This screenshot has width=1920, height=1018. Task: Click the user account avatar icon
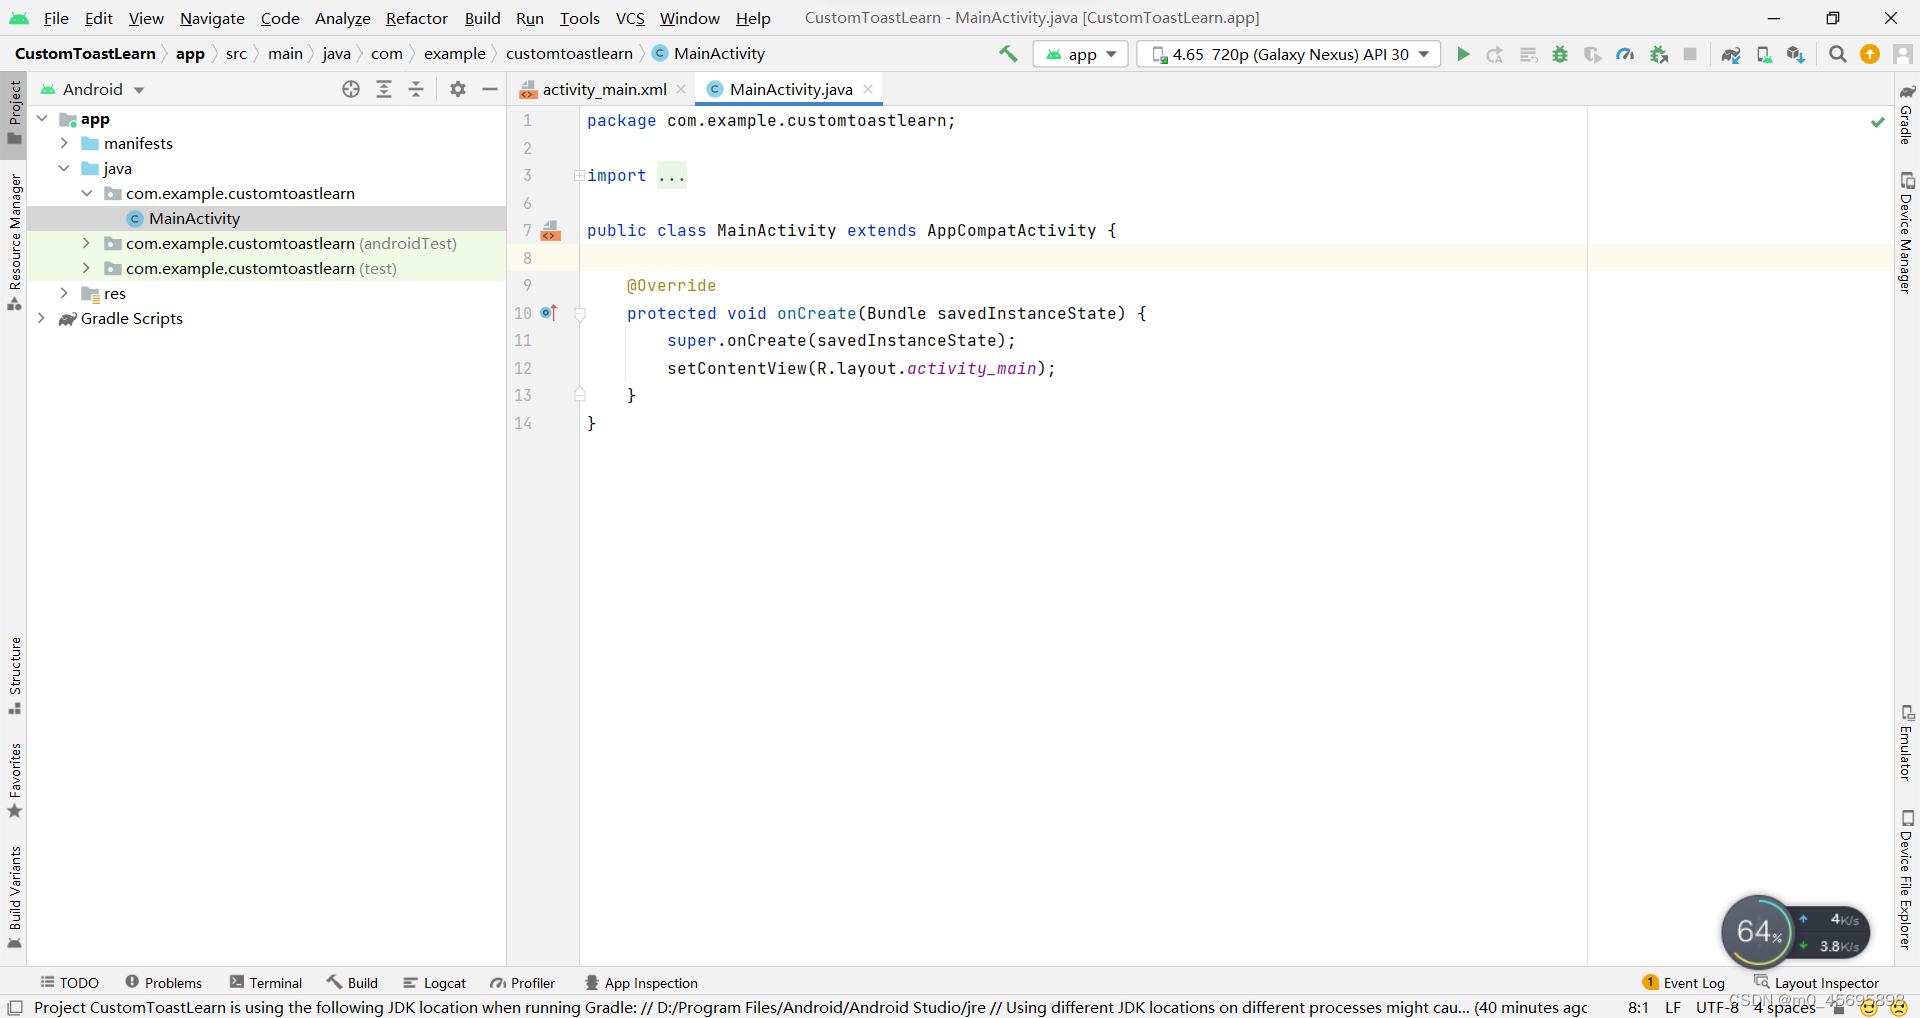1903,54
